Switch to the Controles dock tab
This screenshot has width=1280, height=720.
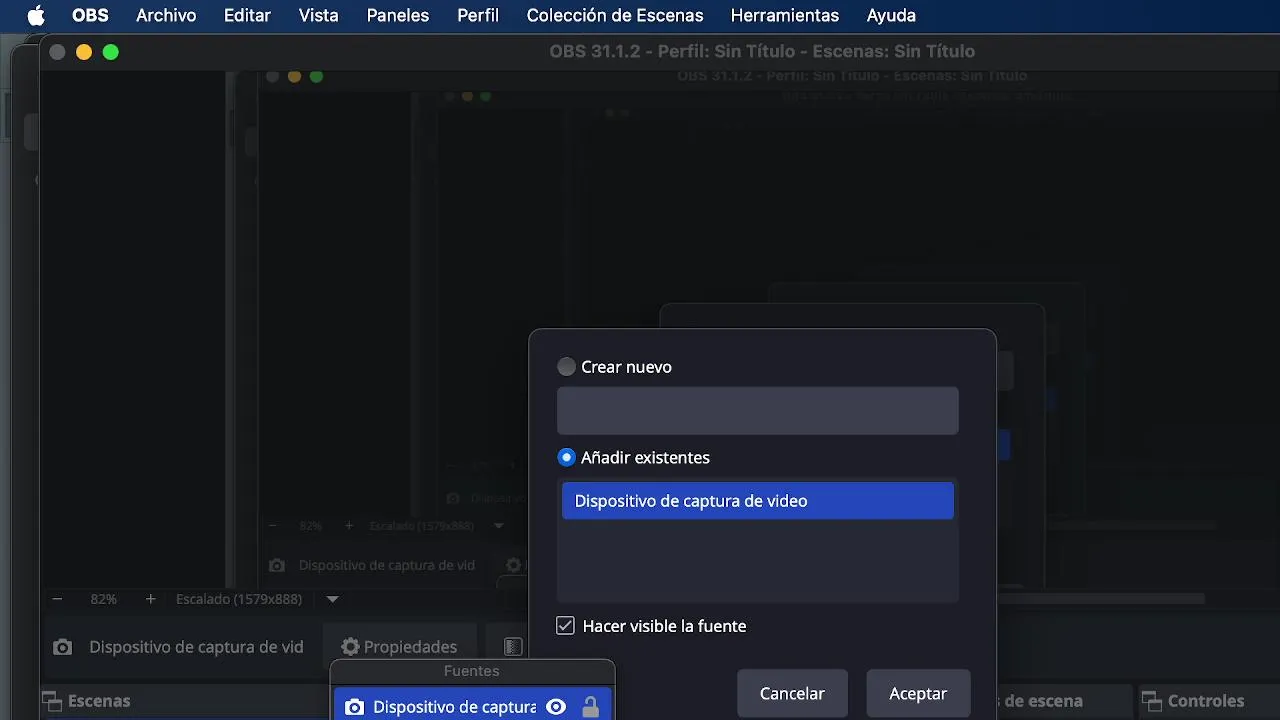[1205, 701]
